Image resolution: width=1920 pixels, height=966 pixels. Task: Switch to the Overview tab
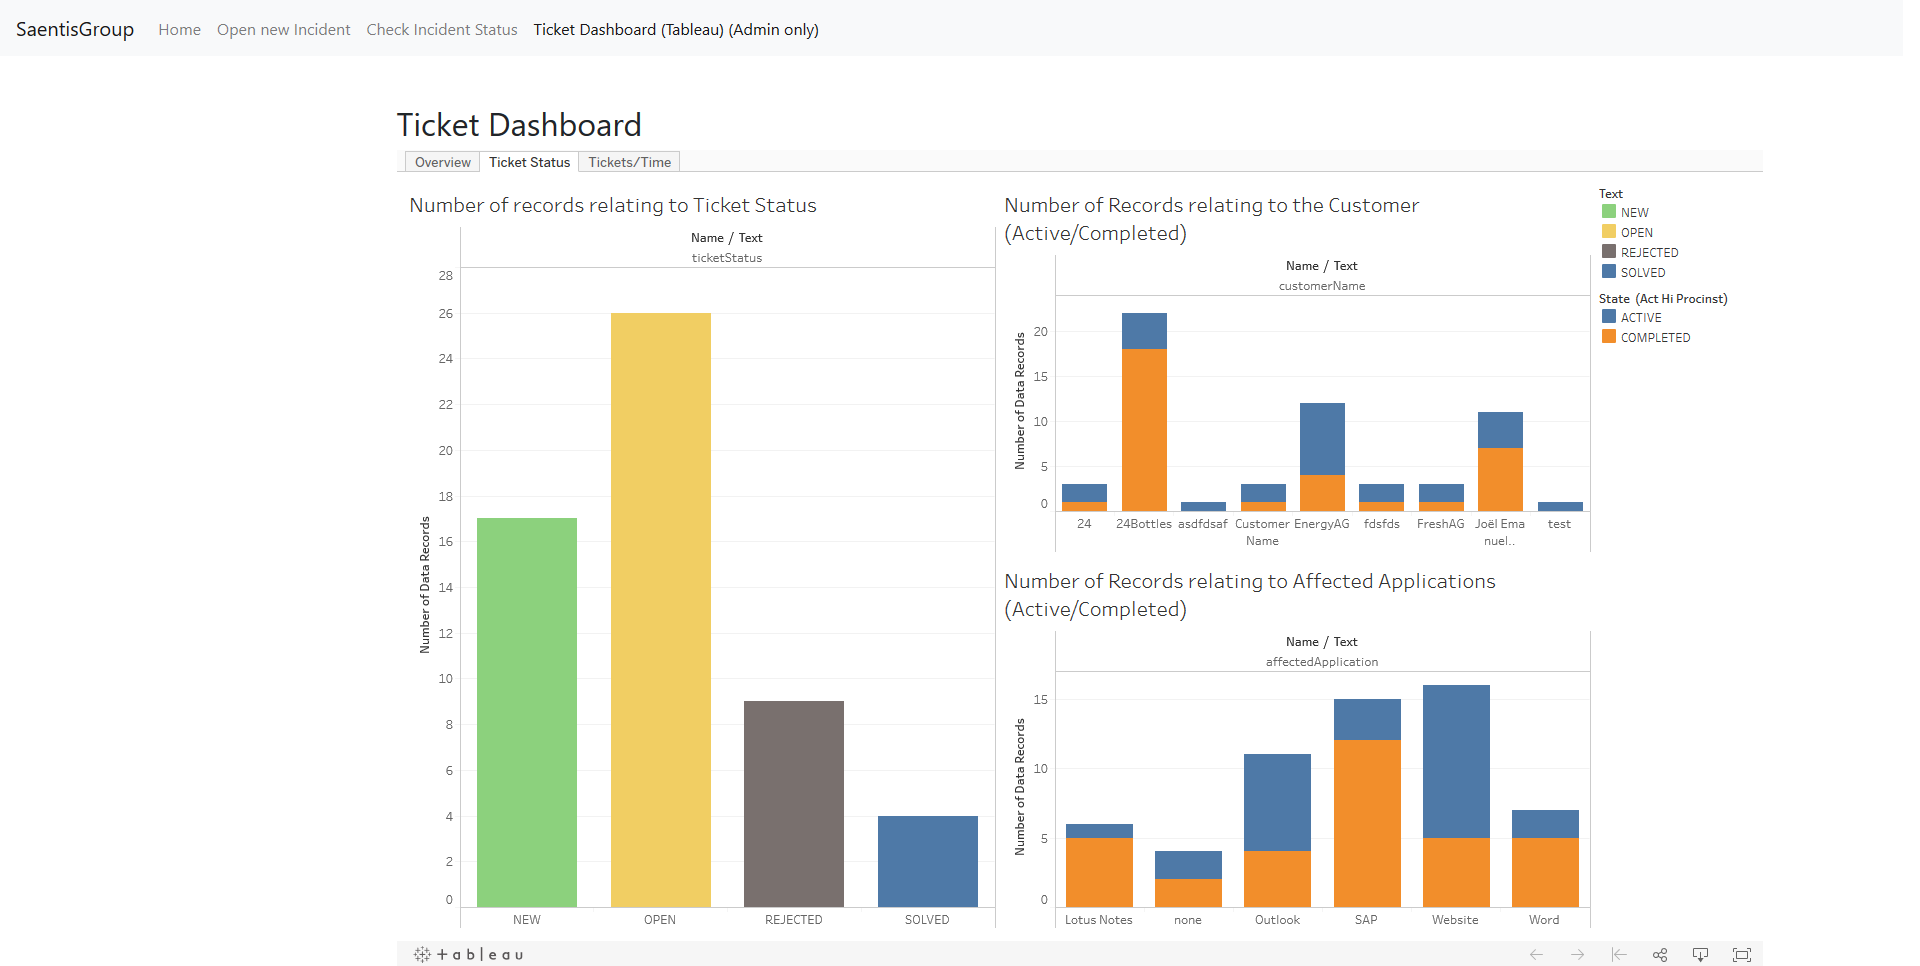coord(442,162)
